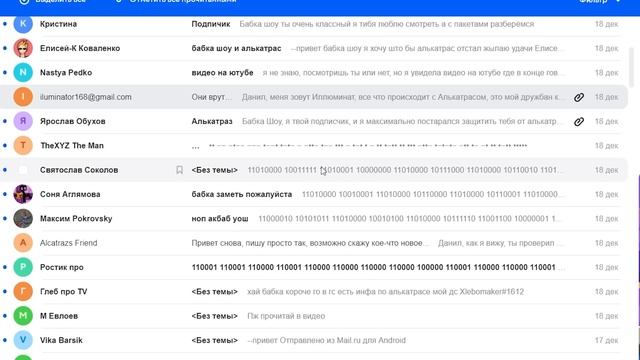Click '17 дек' date on Vika Barsik row

tap(607, 340)
